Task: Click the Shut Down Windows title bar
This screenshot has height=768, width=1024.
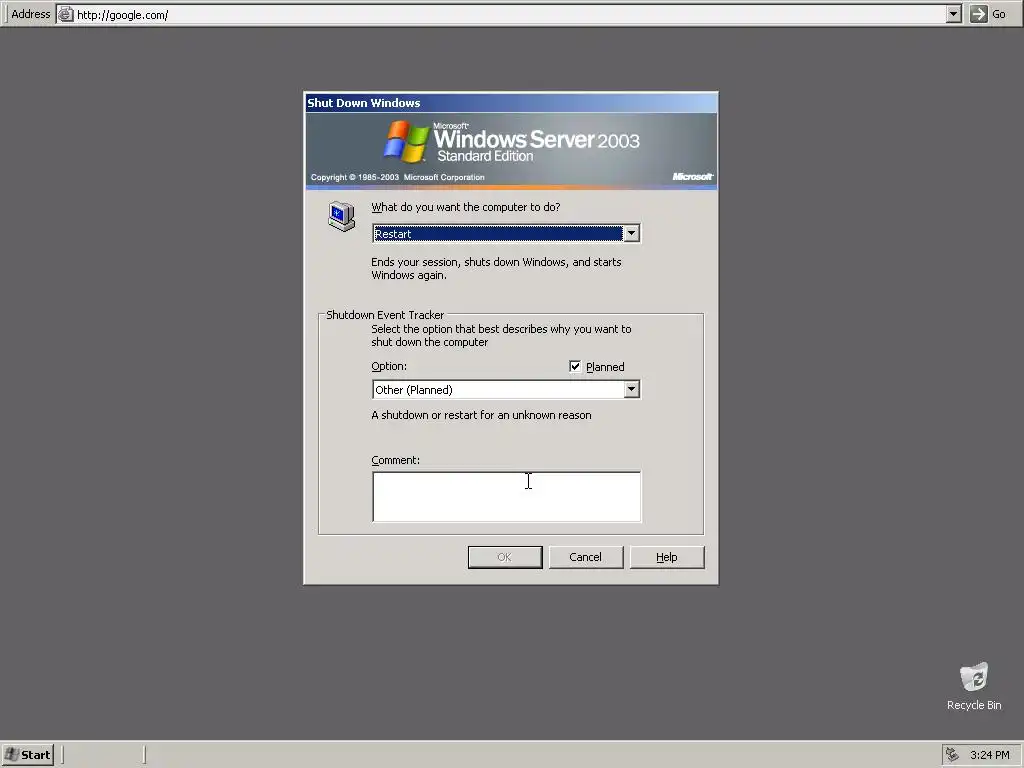Action: coord(511,103)
